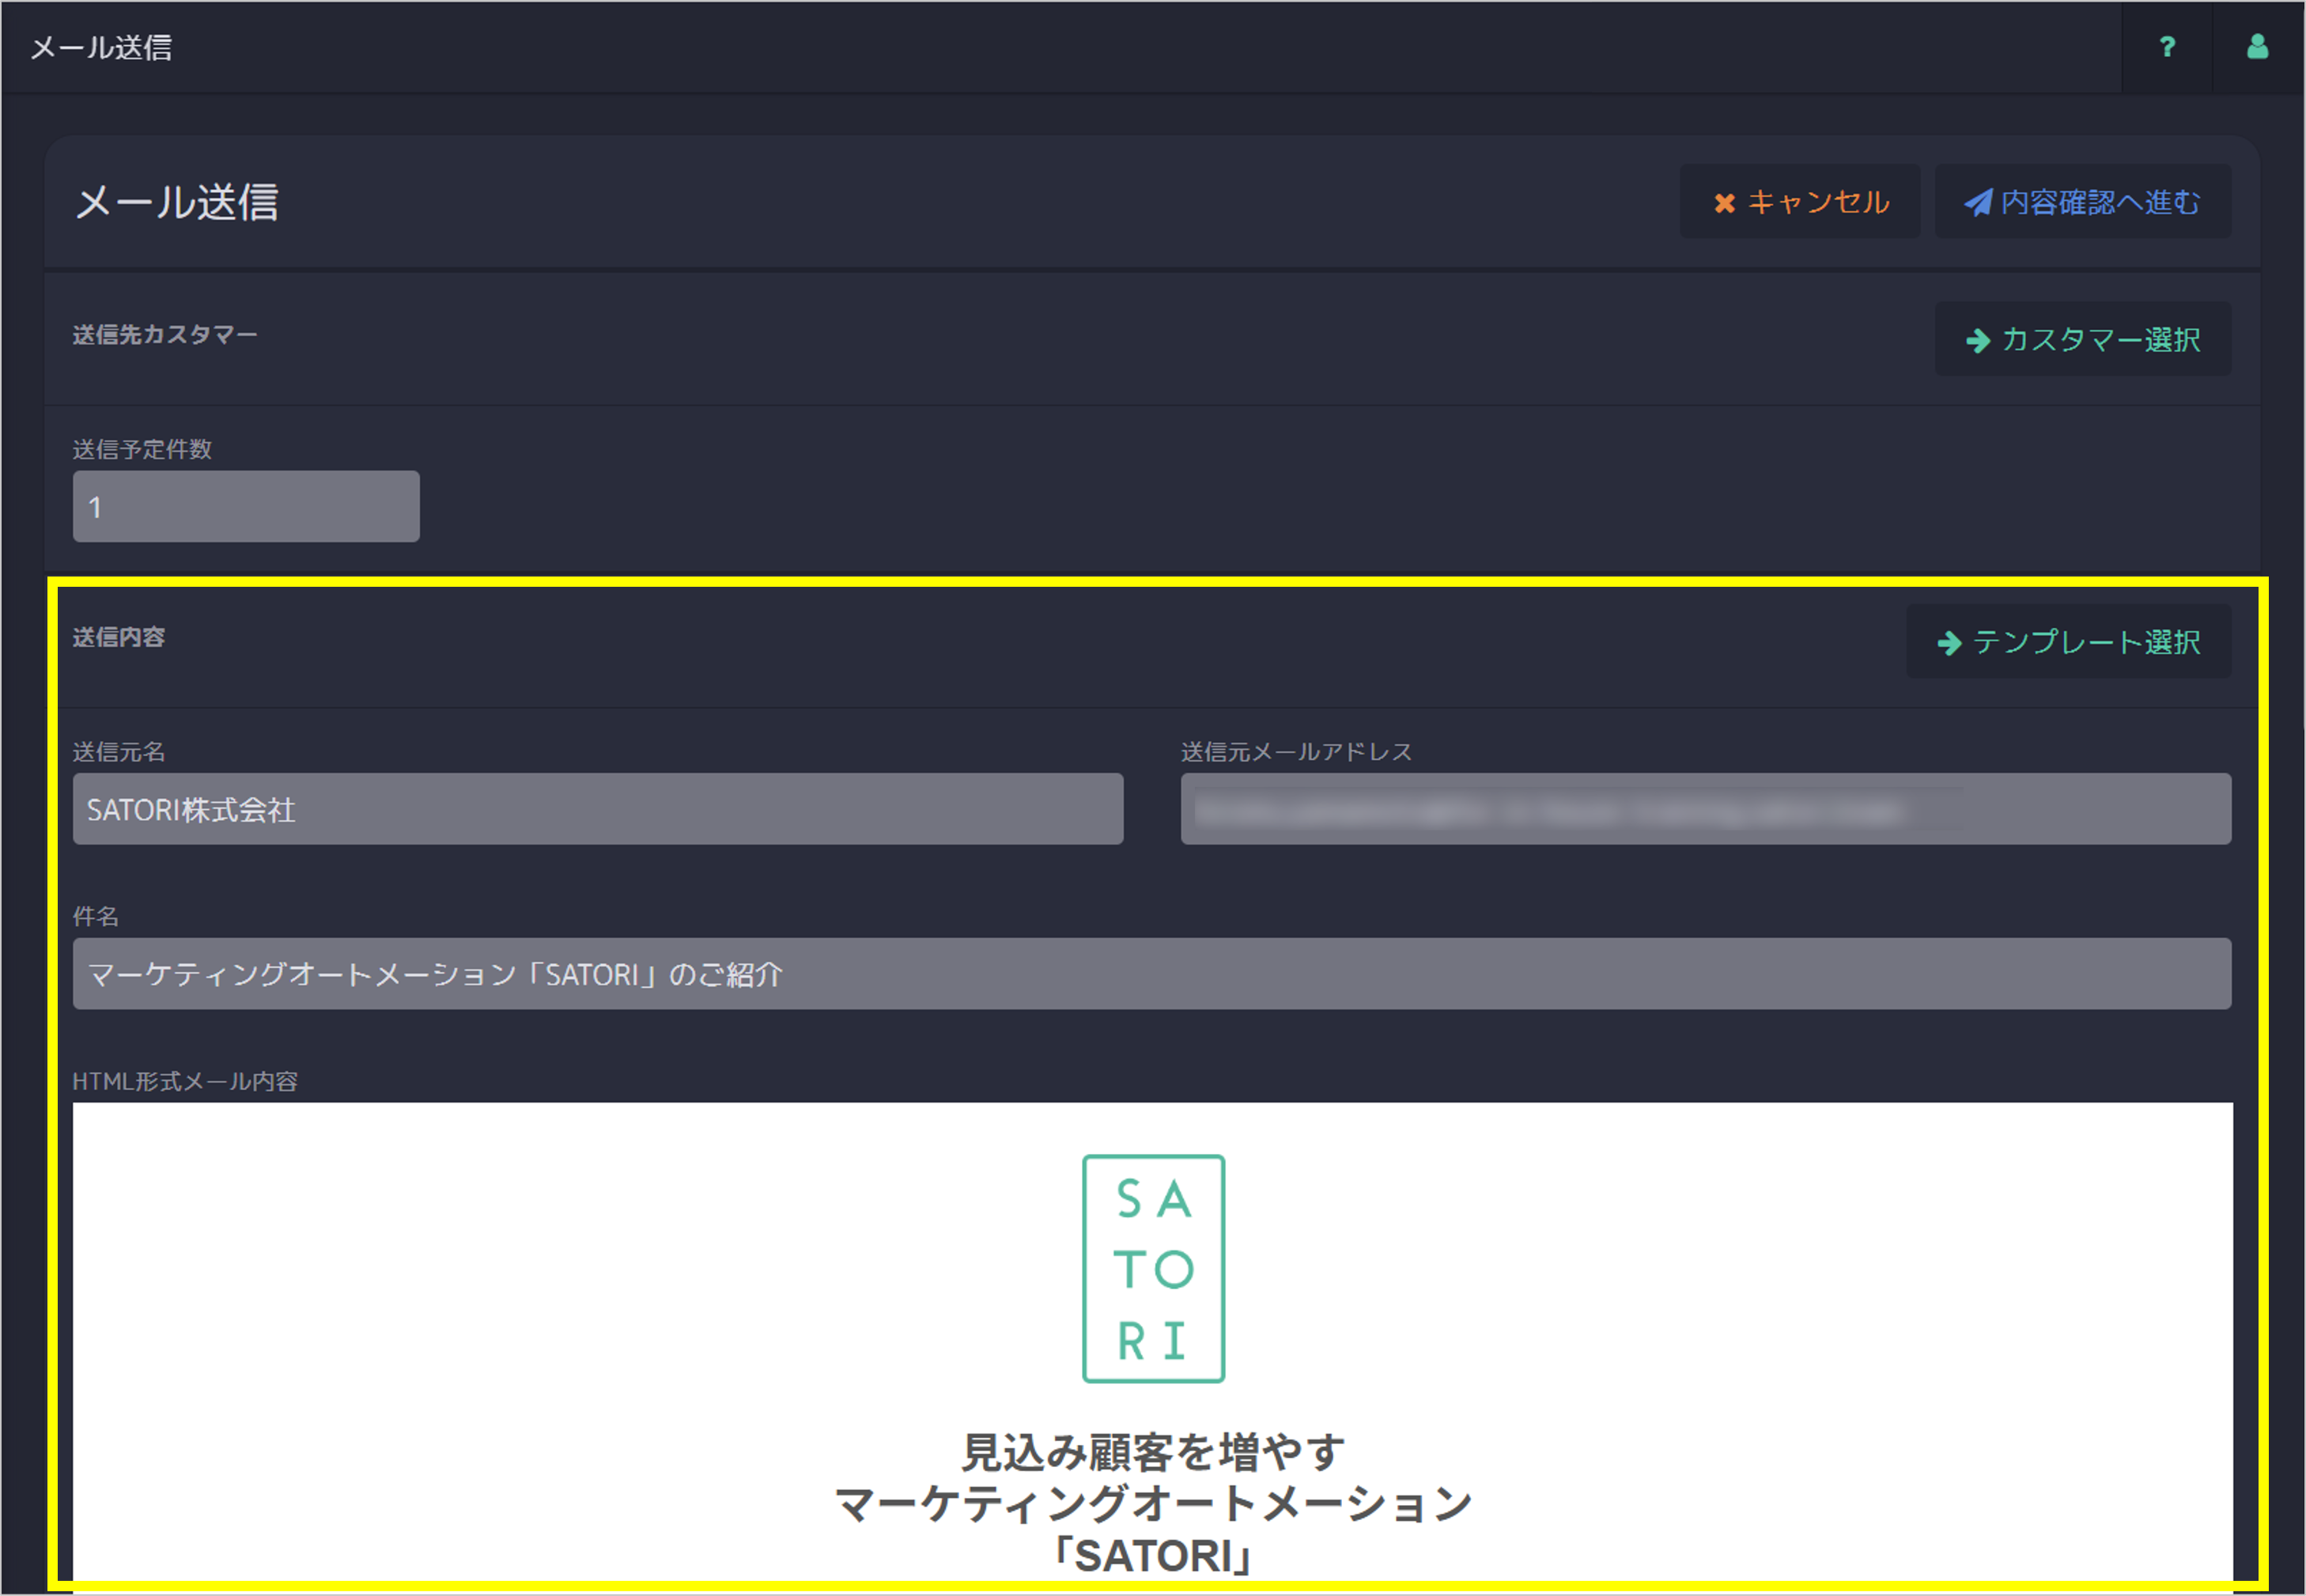Select the 送信先カスタマー section label
The height and width of the screenshot is (1596, 2306).
pyautogui.click(x=165, y=335)
